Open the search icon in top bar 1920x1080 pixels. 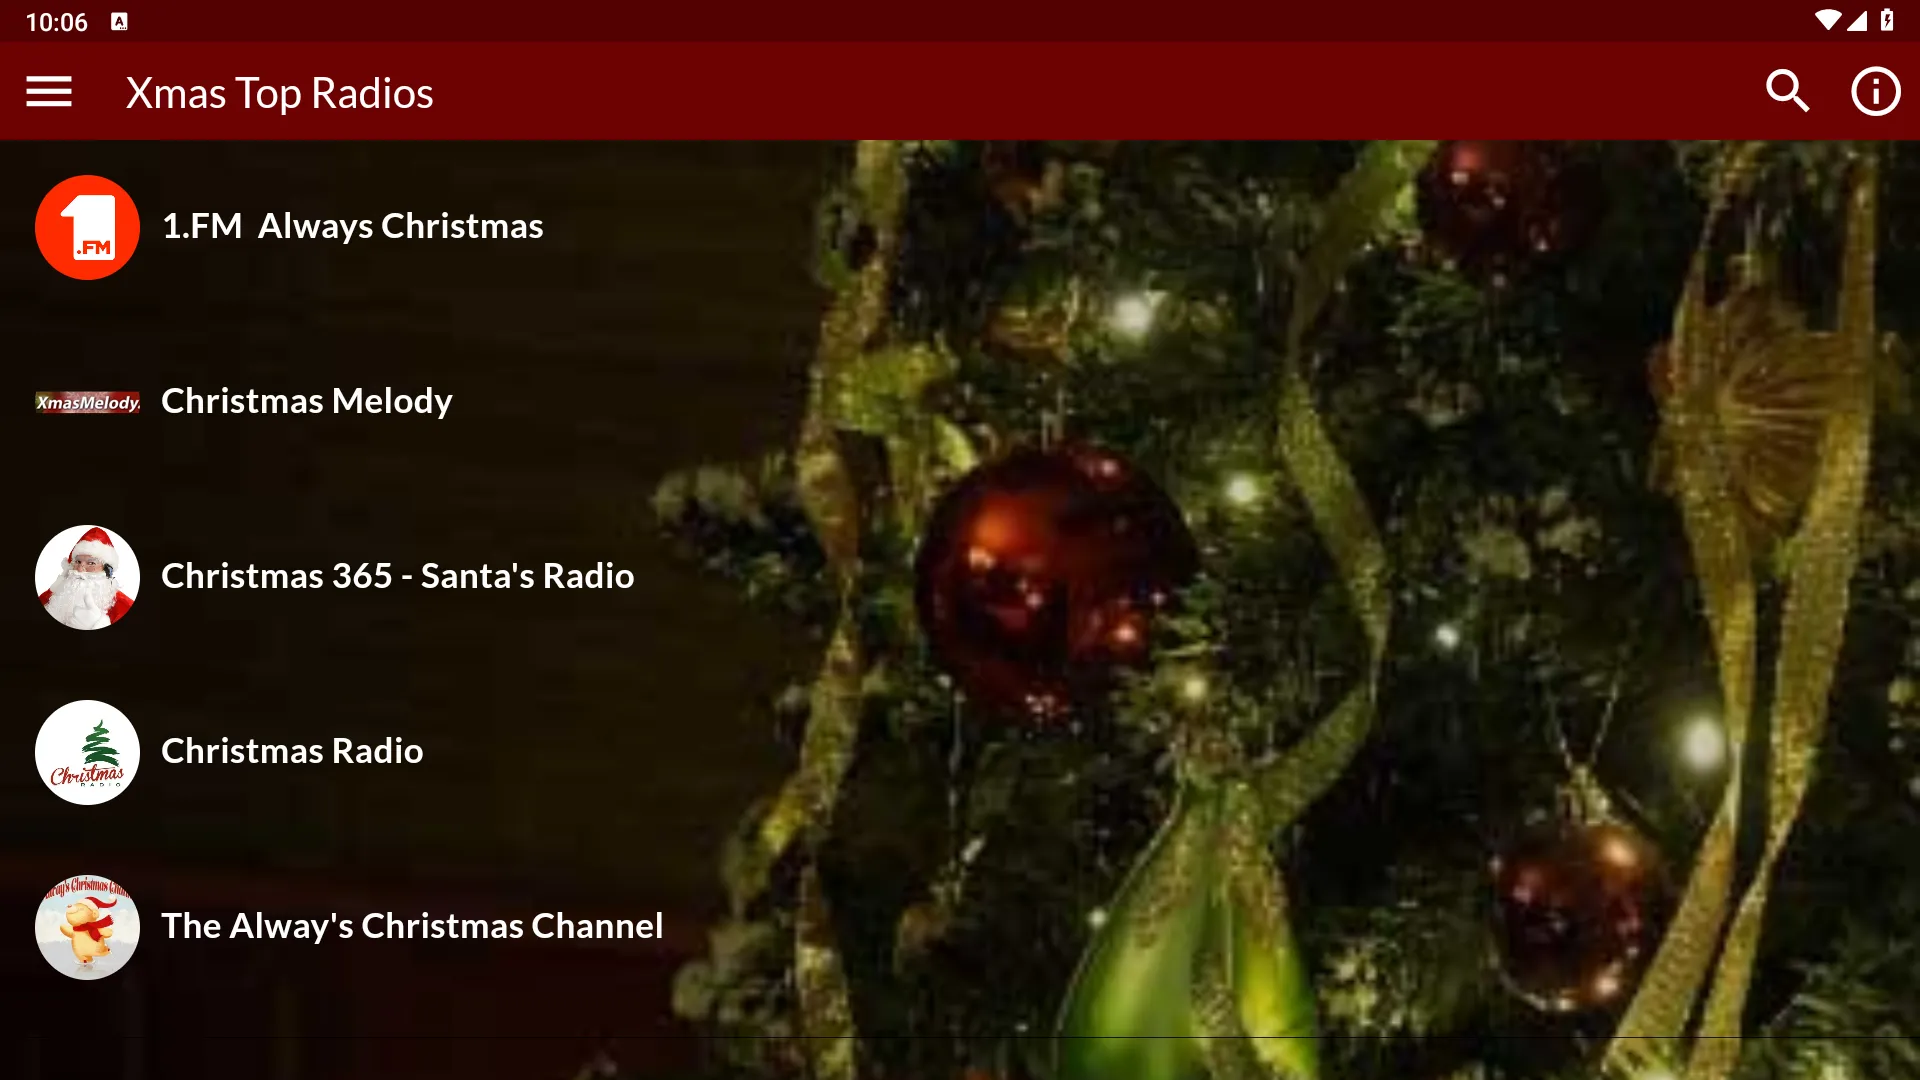point(1789,92)
